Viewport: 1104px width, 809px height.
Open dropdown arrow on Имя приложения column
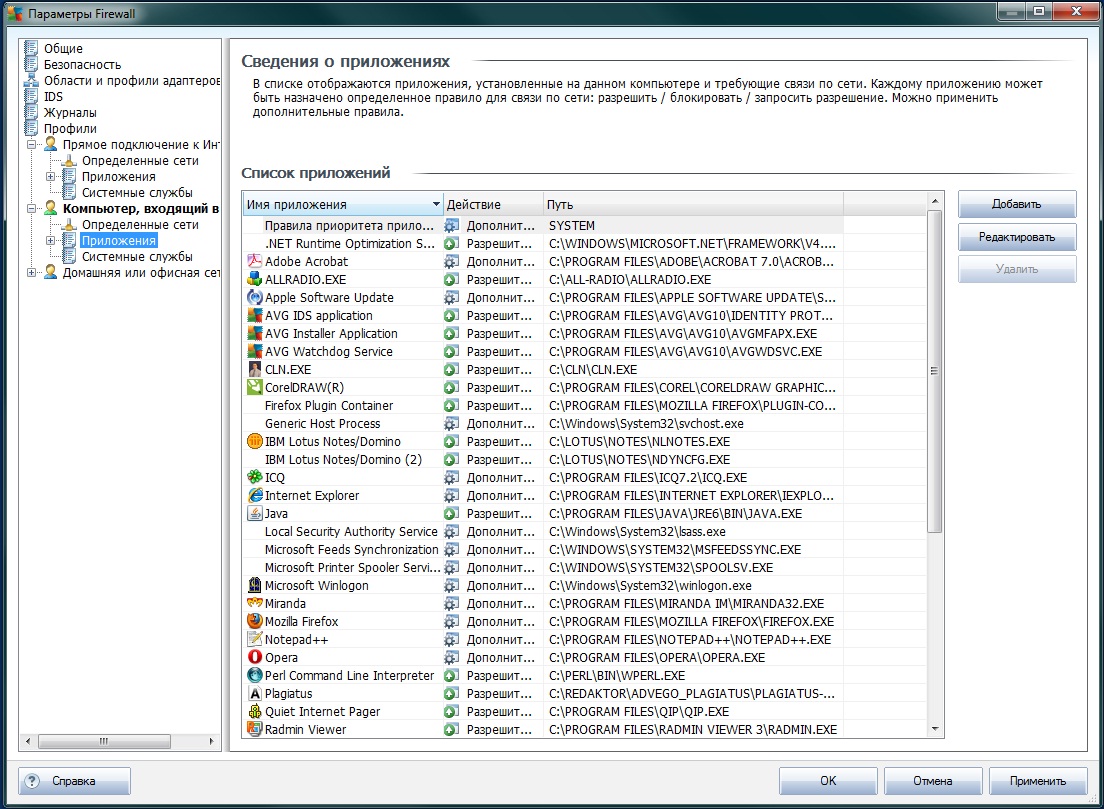(435, 205)
